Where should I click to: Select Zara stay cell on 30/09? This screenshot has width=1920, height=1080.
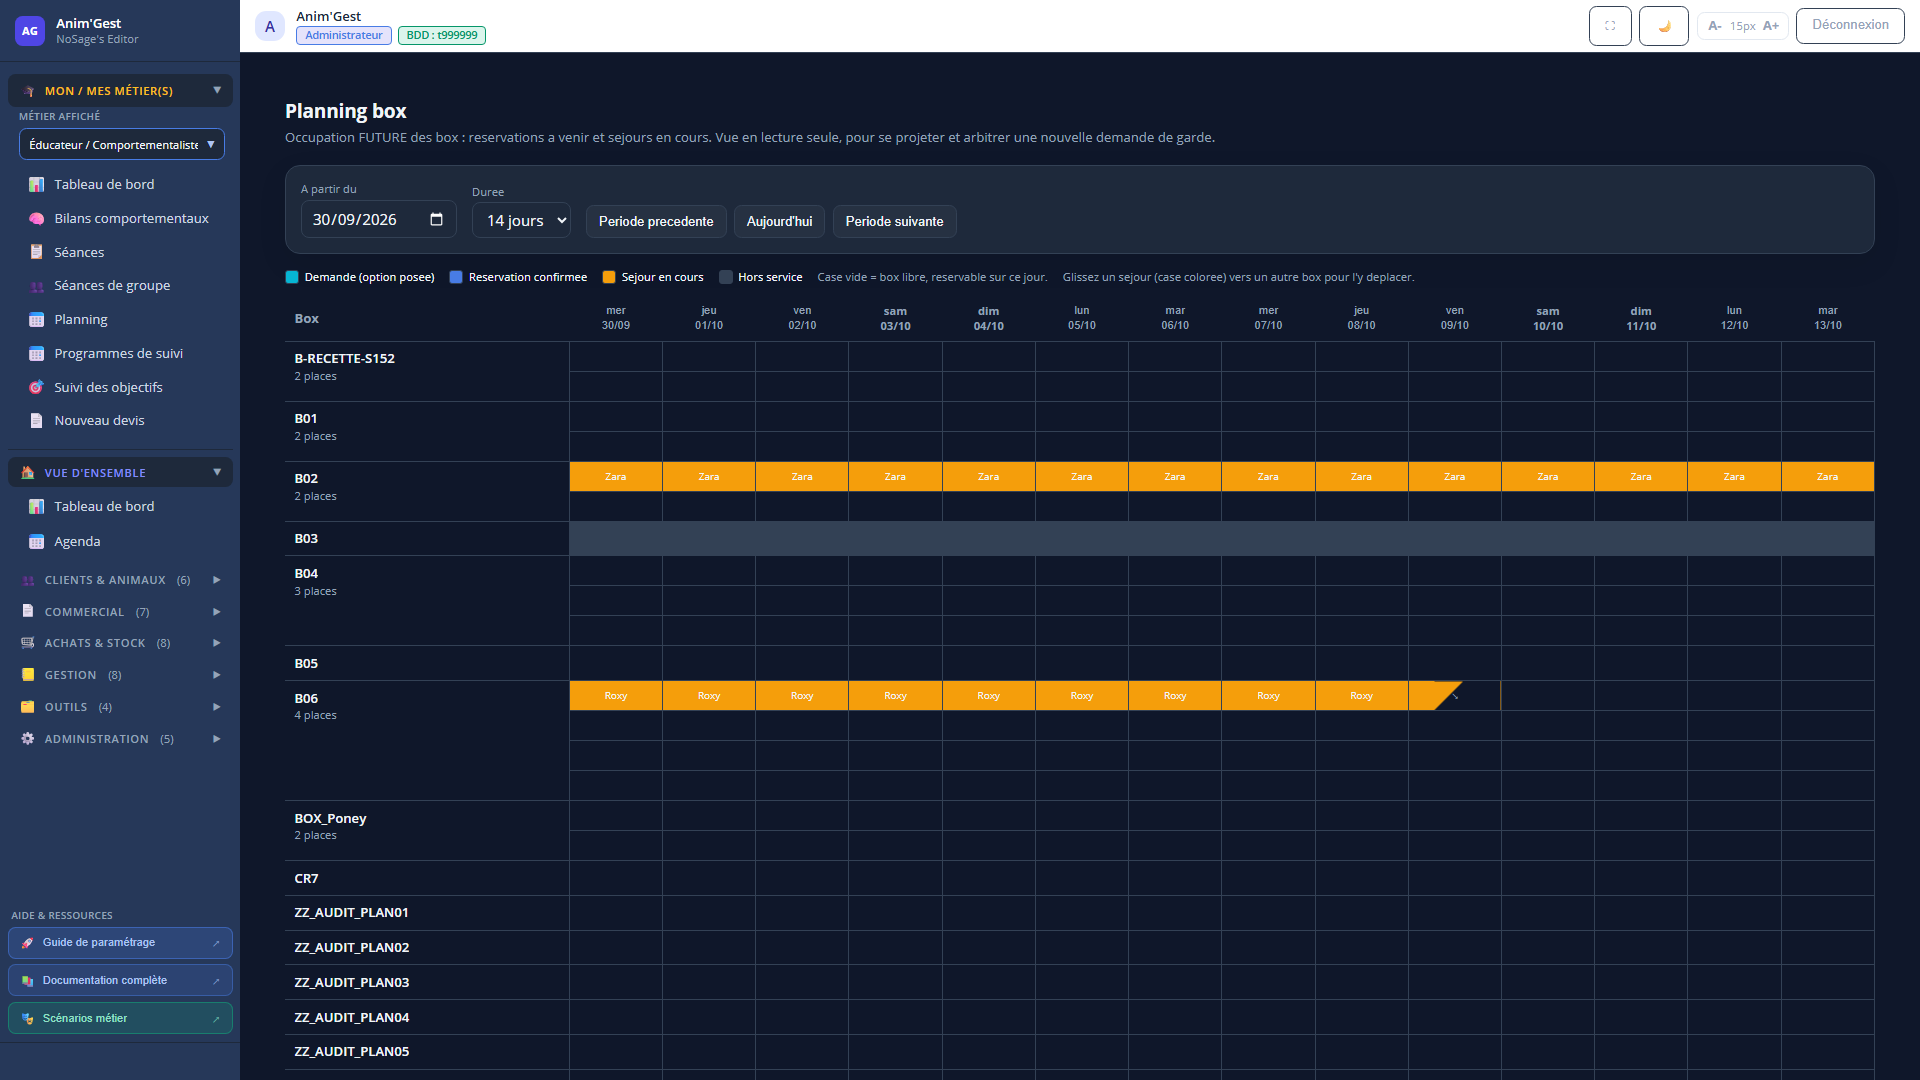pos(616,477)
